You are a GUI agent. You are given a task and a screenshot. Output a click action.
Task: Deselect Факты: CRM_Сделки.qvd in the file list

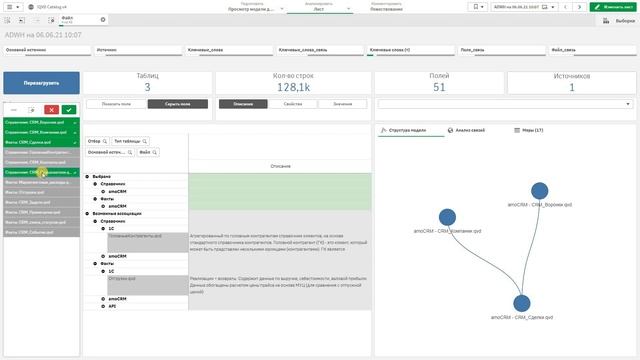pyautogui.click(x=41, y=142)
